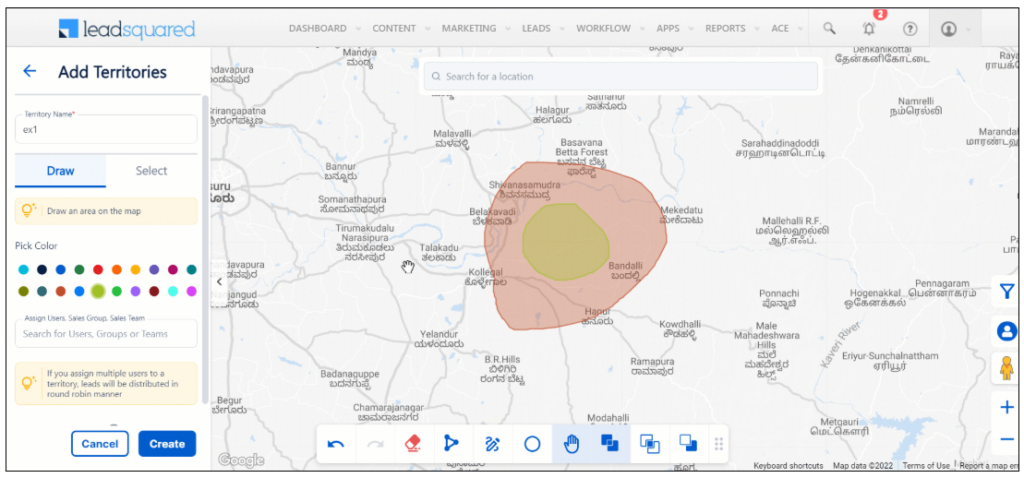The image size is (1024, 478).
Task: Open the notifications bell
Action: click(x=868, y=29)
